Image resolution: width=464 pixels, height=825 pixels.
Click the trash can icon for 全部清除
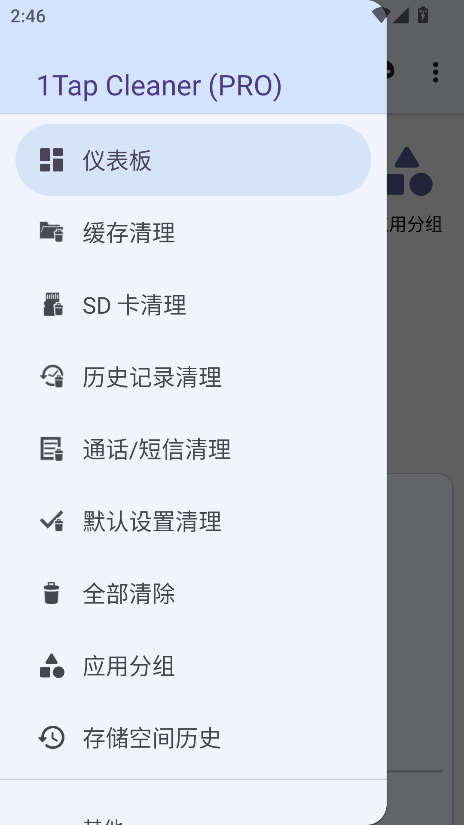(52, 593)
